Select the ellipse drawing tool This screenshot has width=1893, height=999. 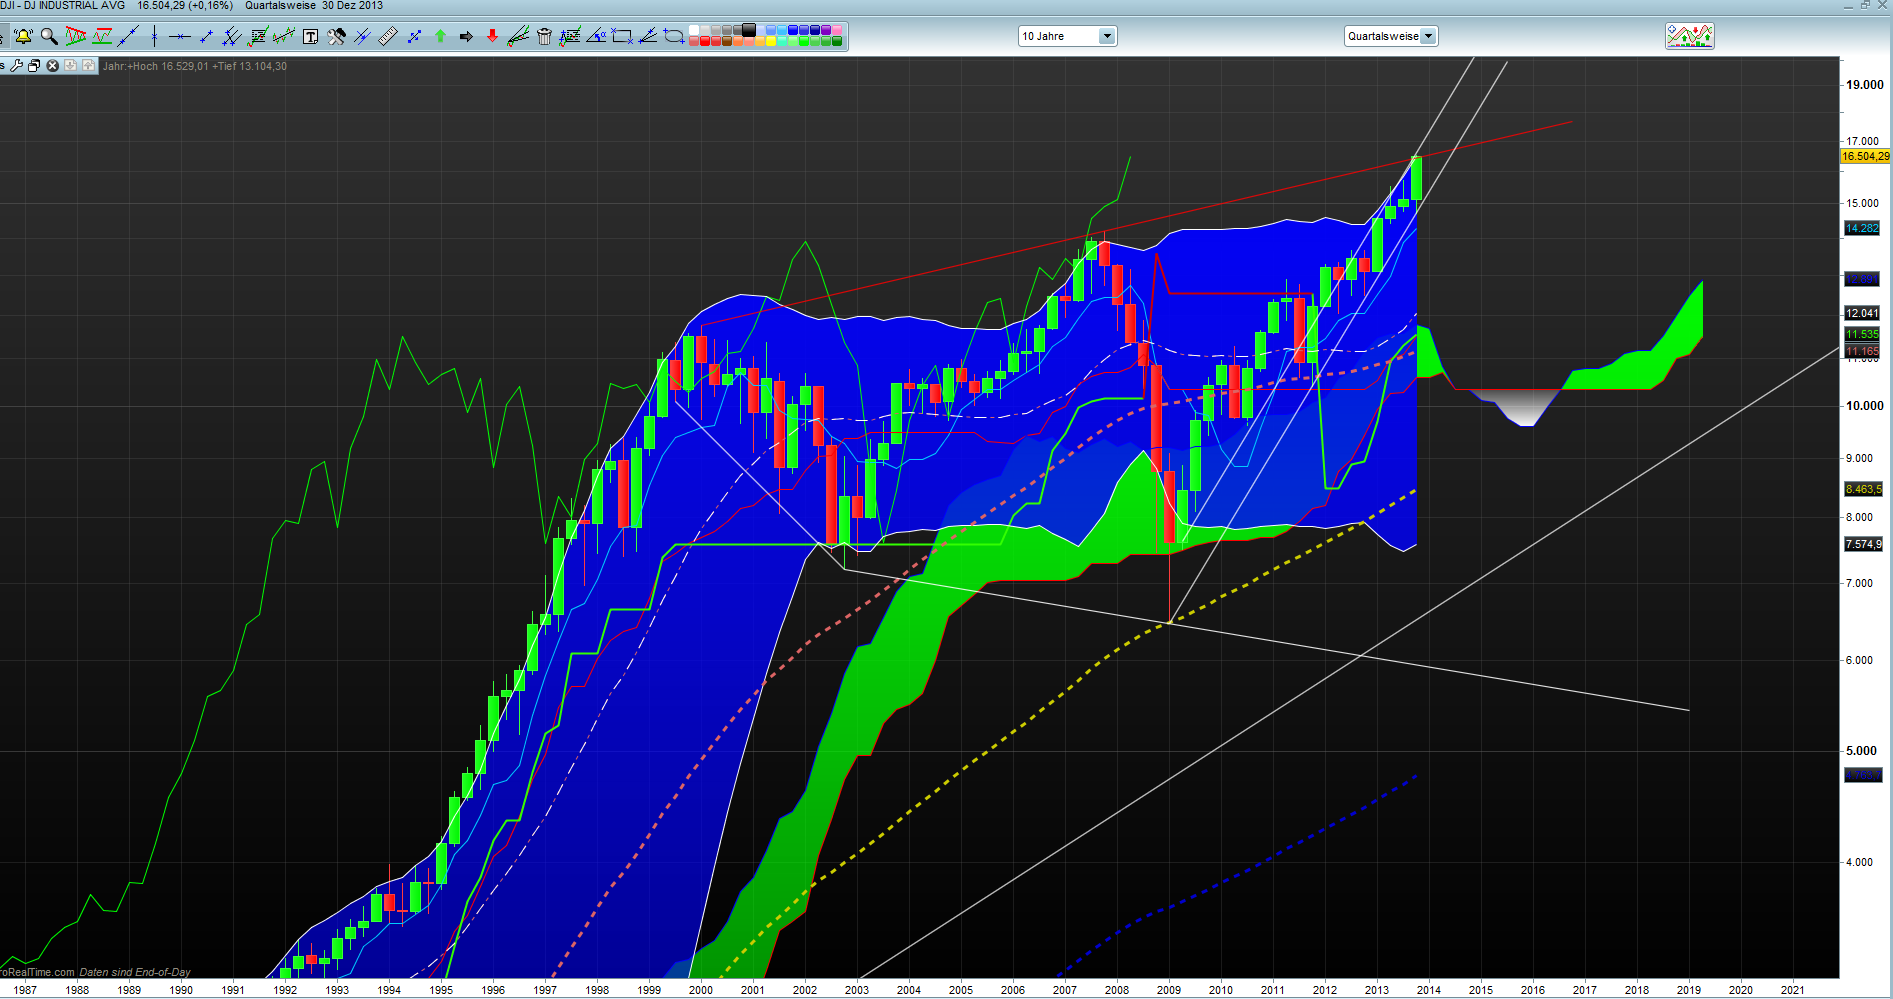click(674, 37)
